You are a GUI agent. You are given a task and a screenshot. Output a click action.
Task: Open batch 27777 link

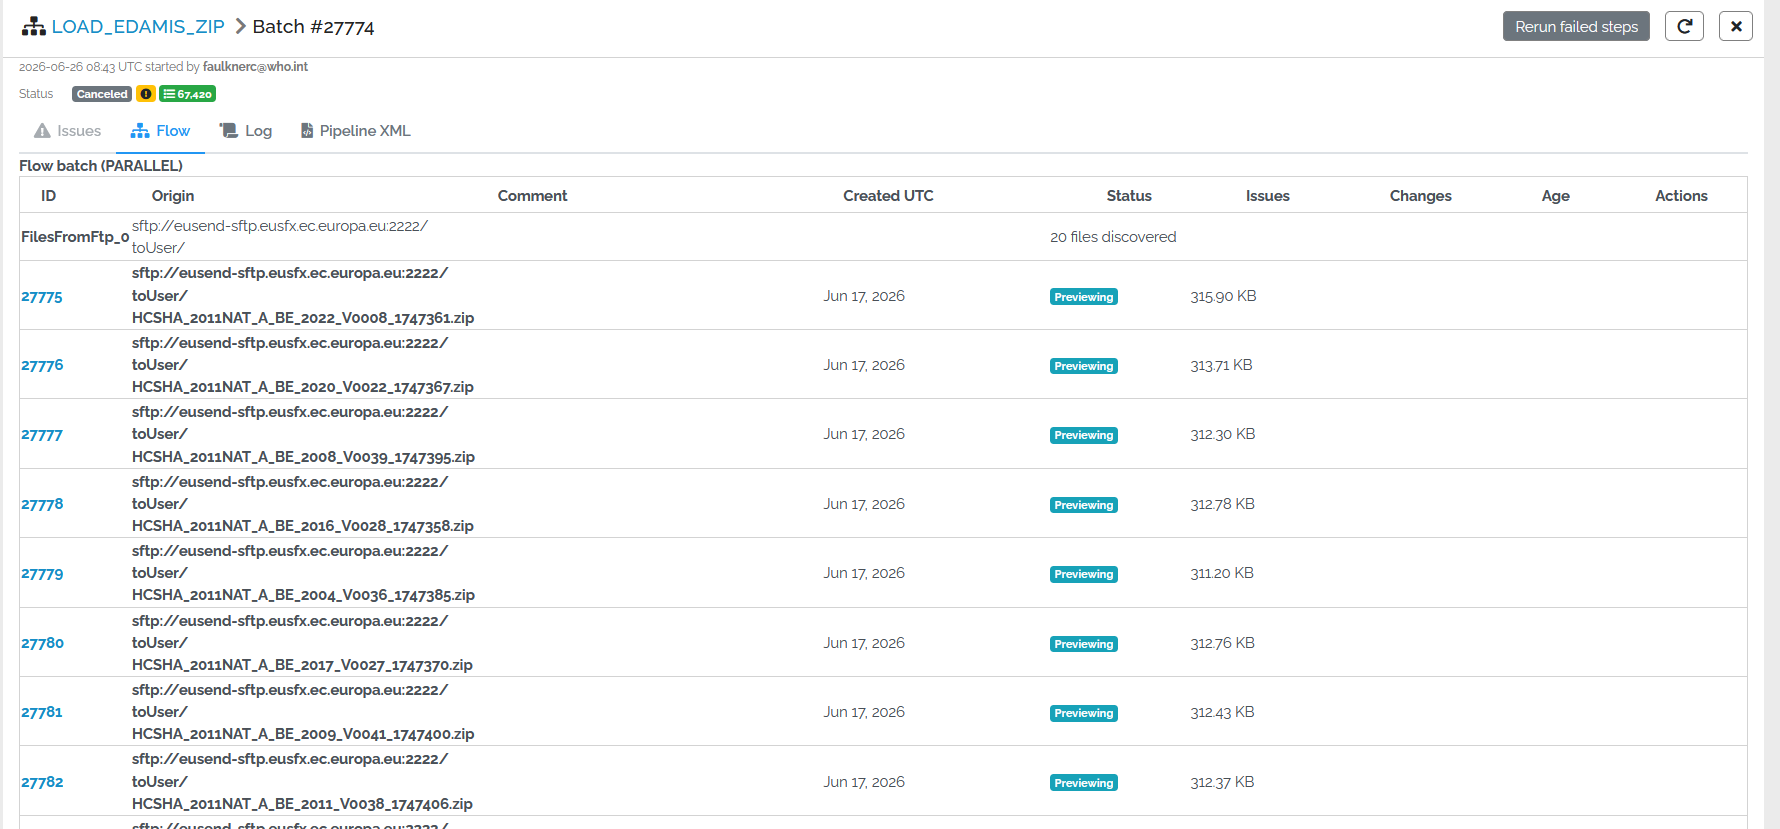pyautogui.click(x=42, y=435)
